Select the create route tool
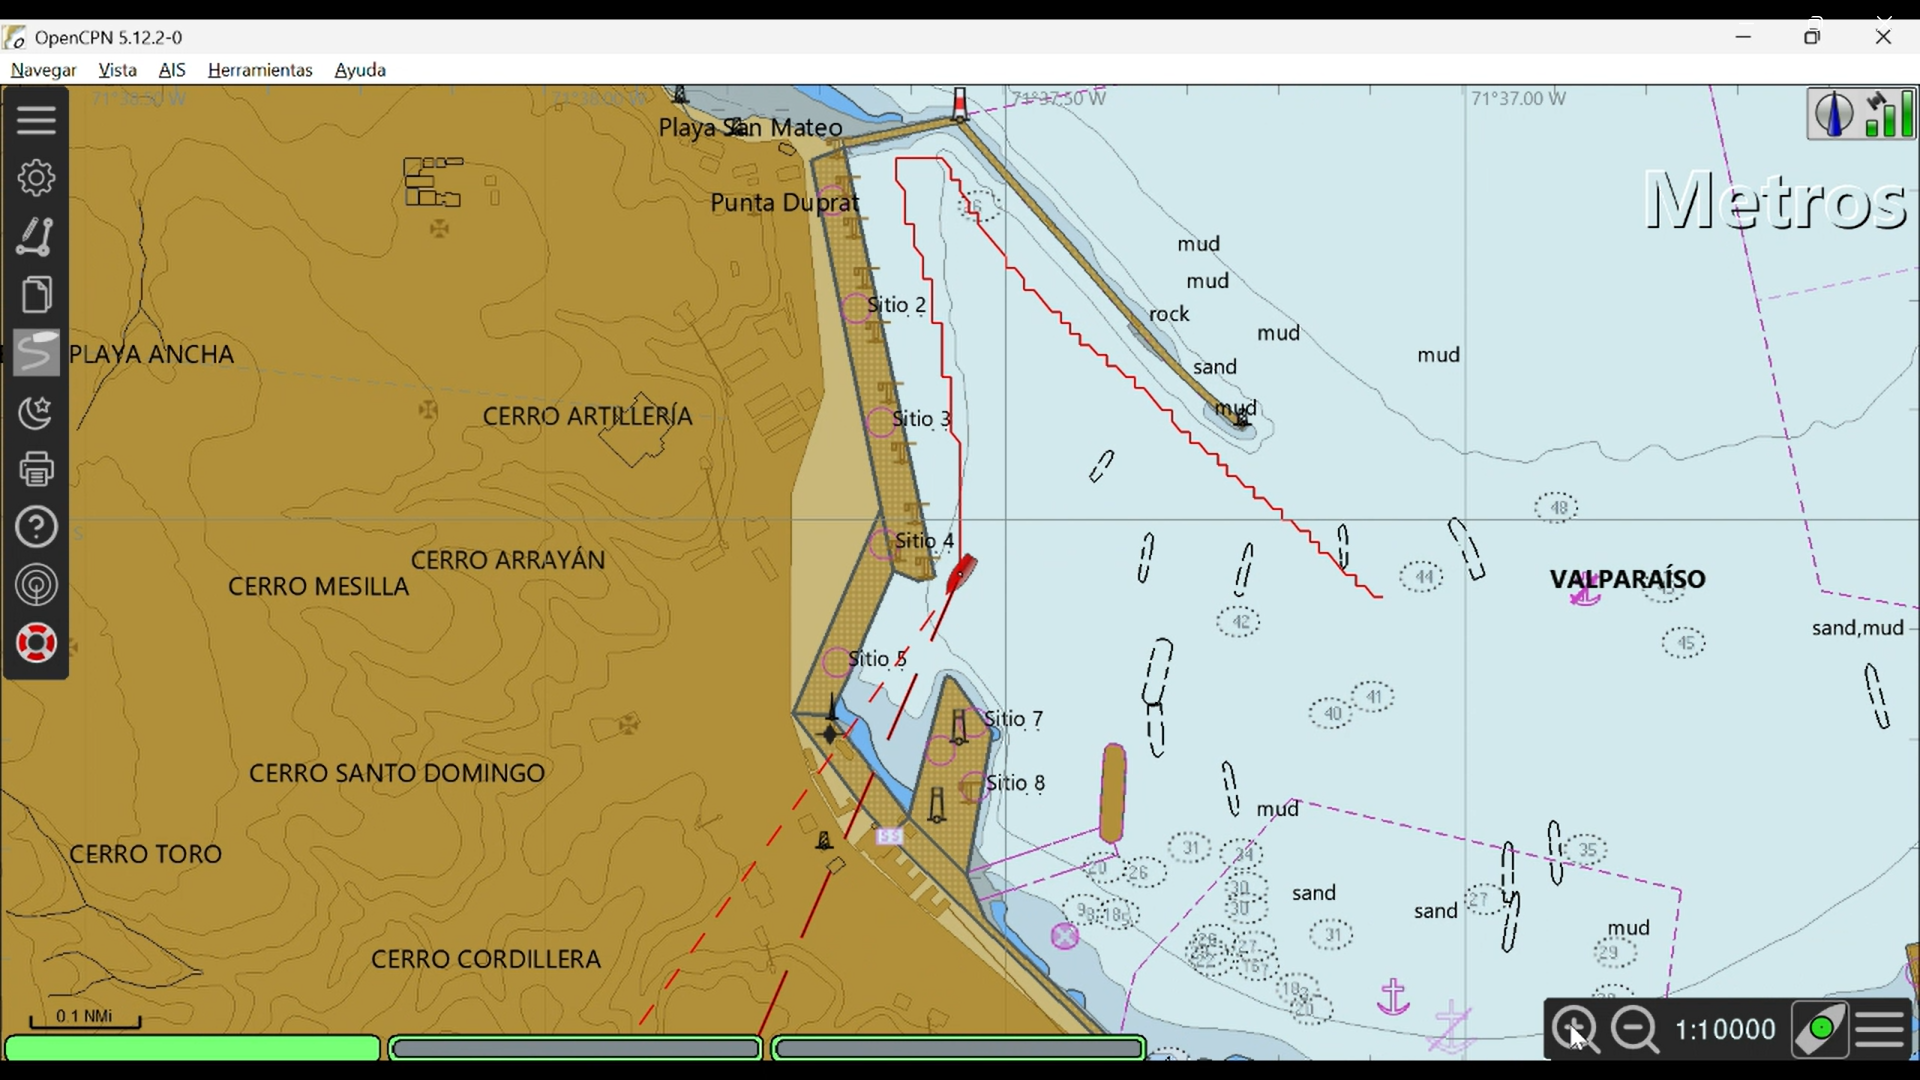Viewport: 1920px width, 1080px height. 36,237
